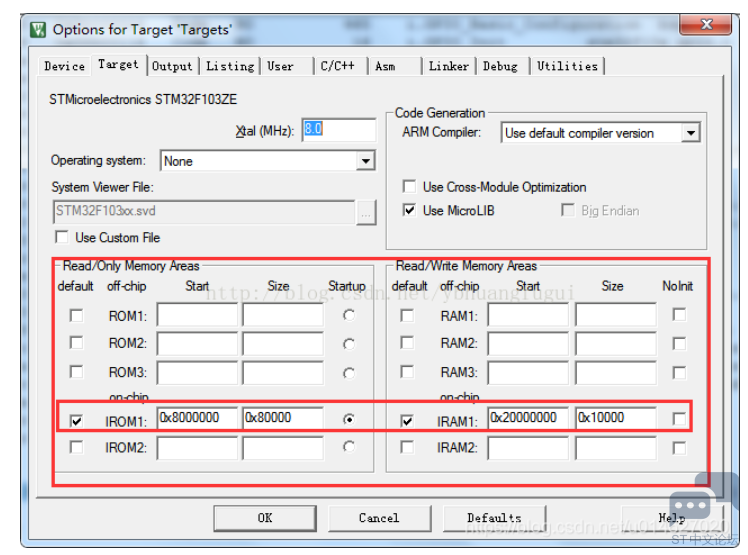Check the ROM2 default checkbox

pyautogui.click(x=76, y=343)
